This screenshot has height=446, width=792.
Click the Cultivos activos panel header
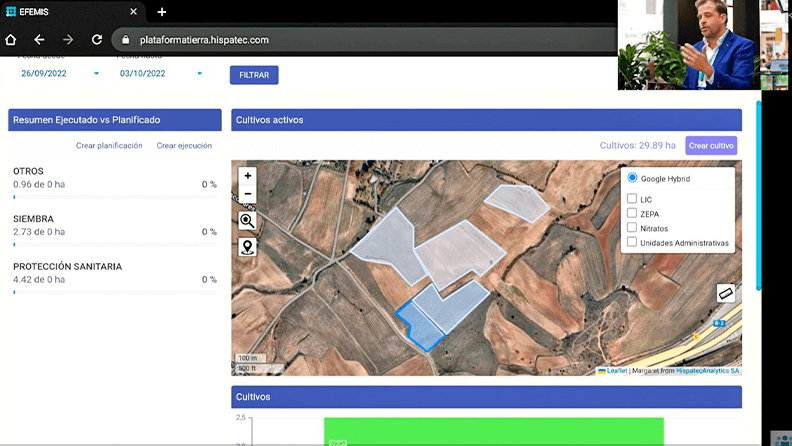(486, 120)
